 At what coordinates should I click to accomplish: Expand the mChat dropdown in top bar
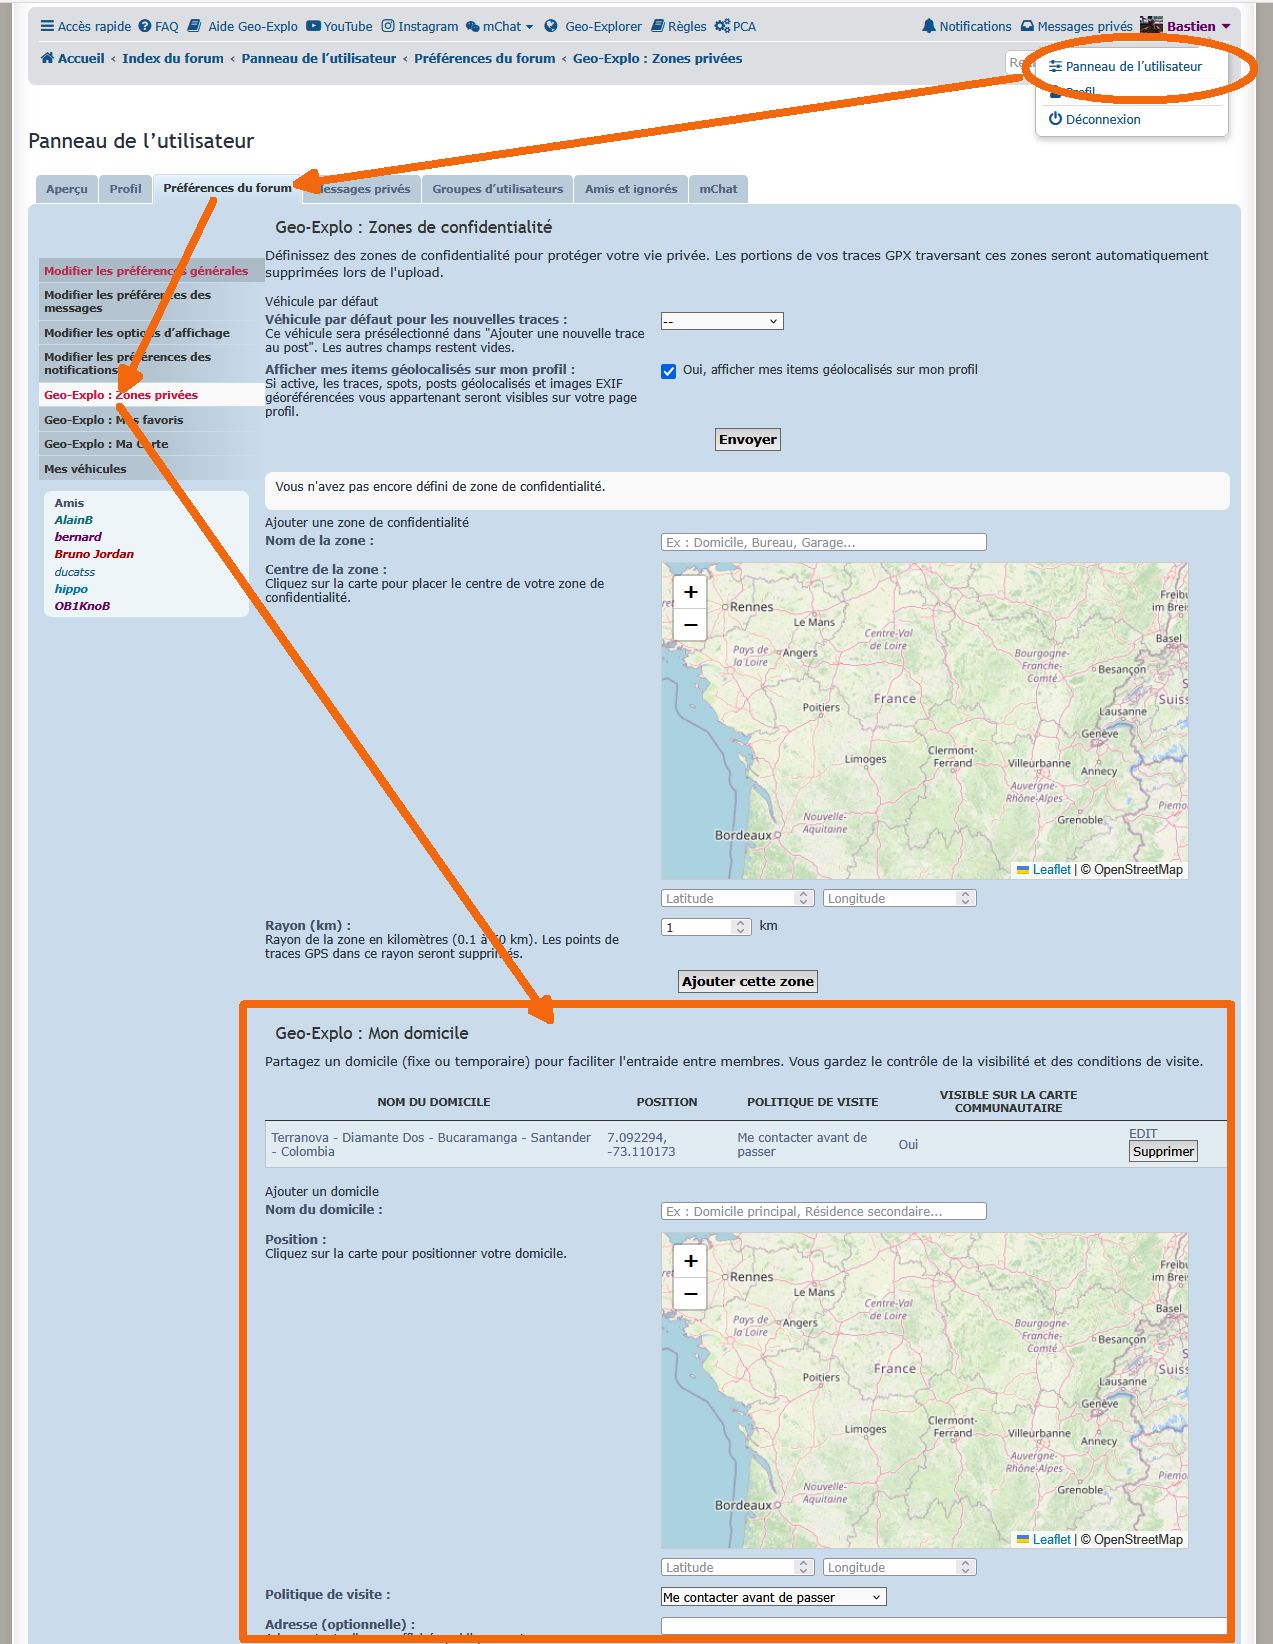pos(529,26)
